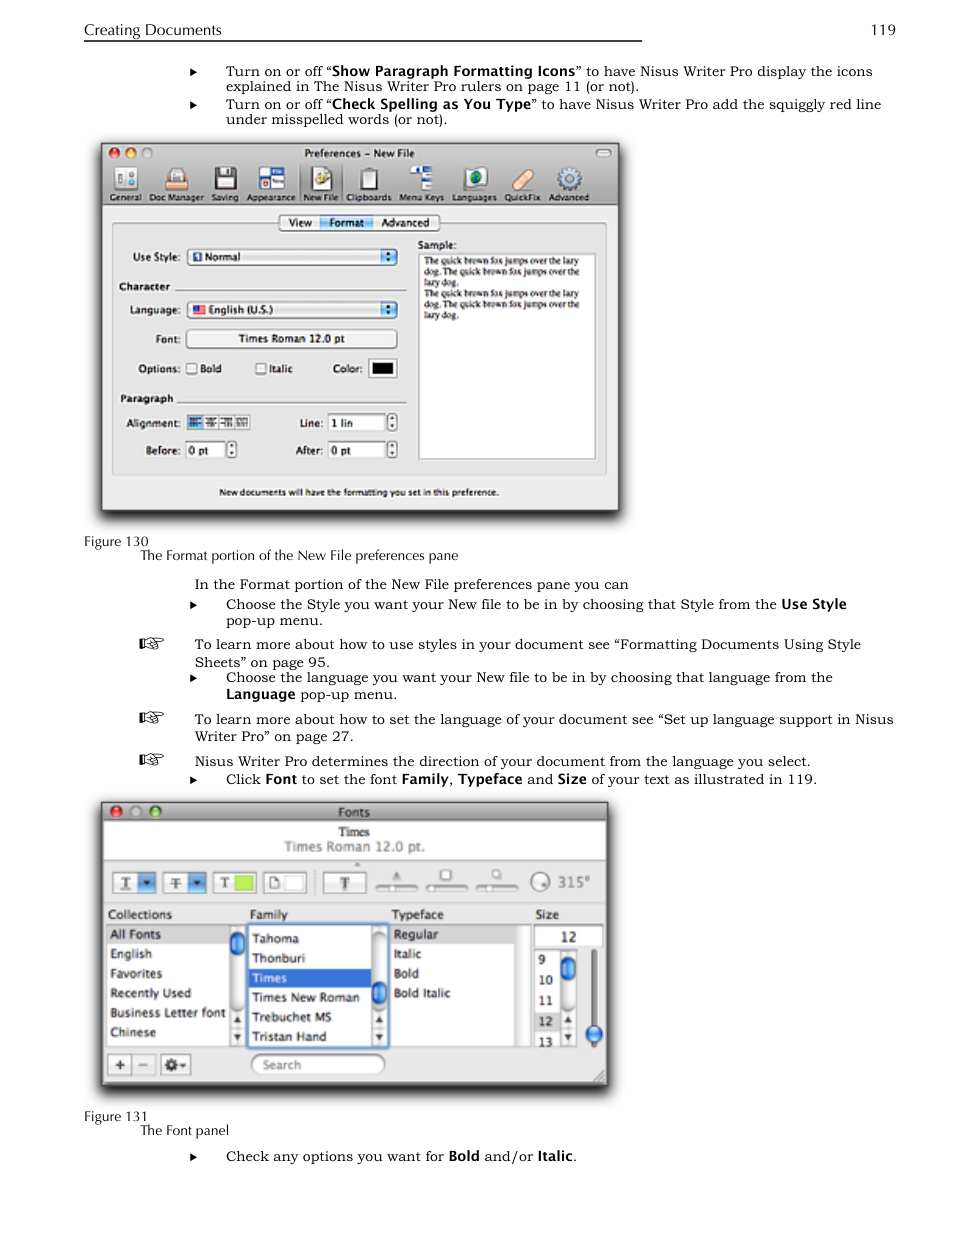Image resolution: width=954 pixels, height=1235 pixels.
Task: Choose size 10 in Size list
Action: click(x=546, y=980)
